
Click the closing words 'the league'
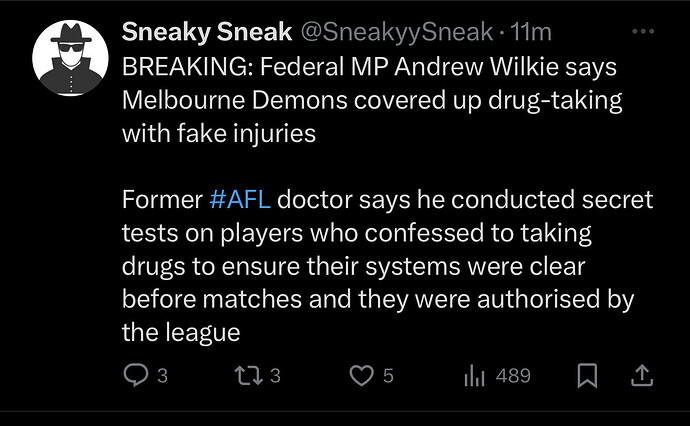click(x=181, y=333)
